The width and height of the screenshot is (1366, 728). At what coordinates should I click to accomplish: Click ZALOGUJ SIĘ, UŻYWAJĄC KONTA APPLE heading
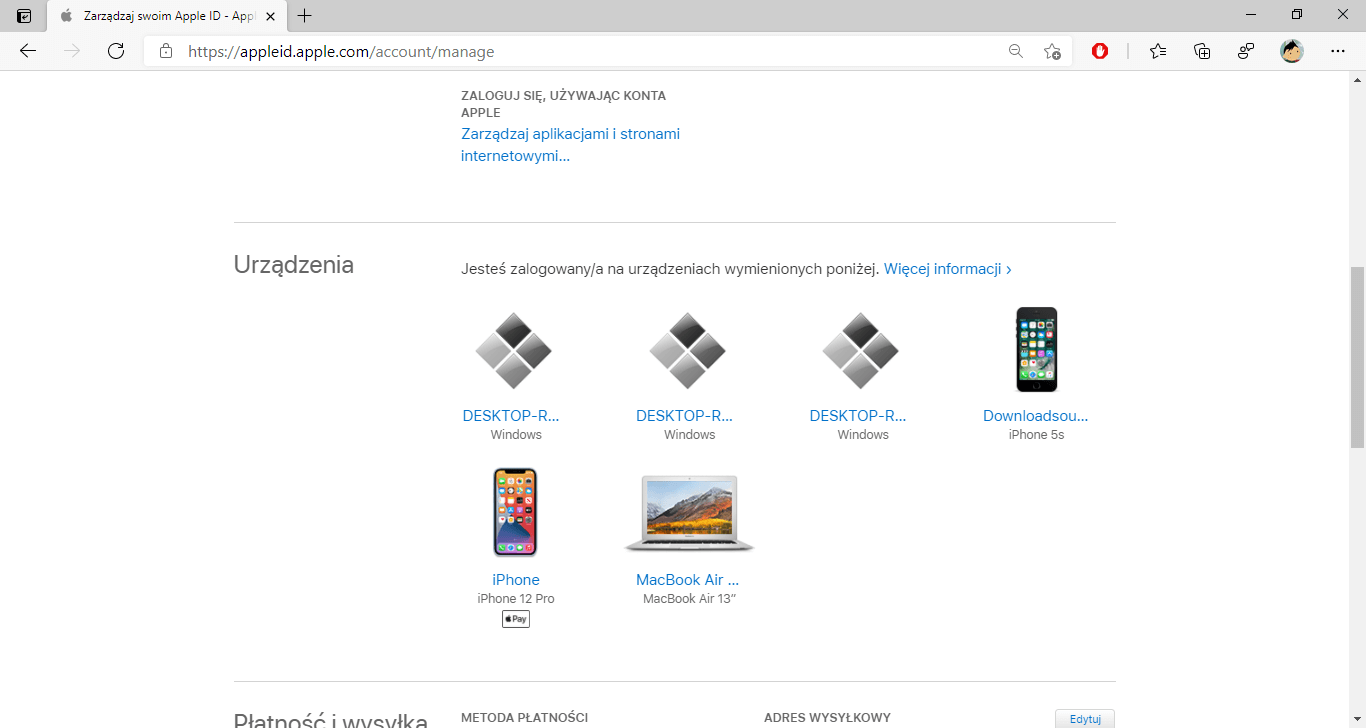563,104
